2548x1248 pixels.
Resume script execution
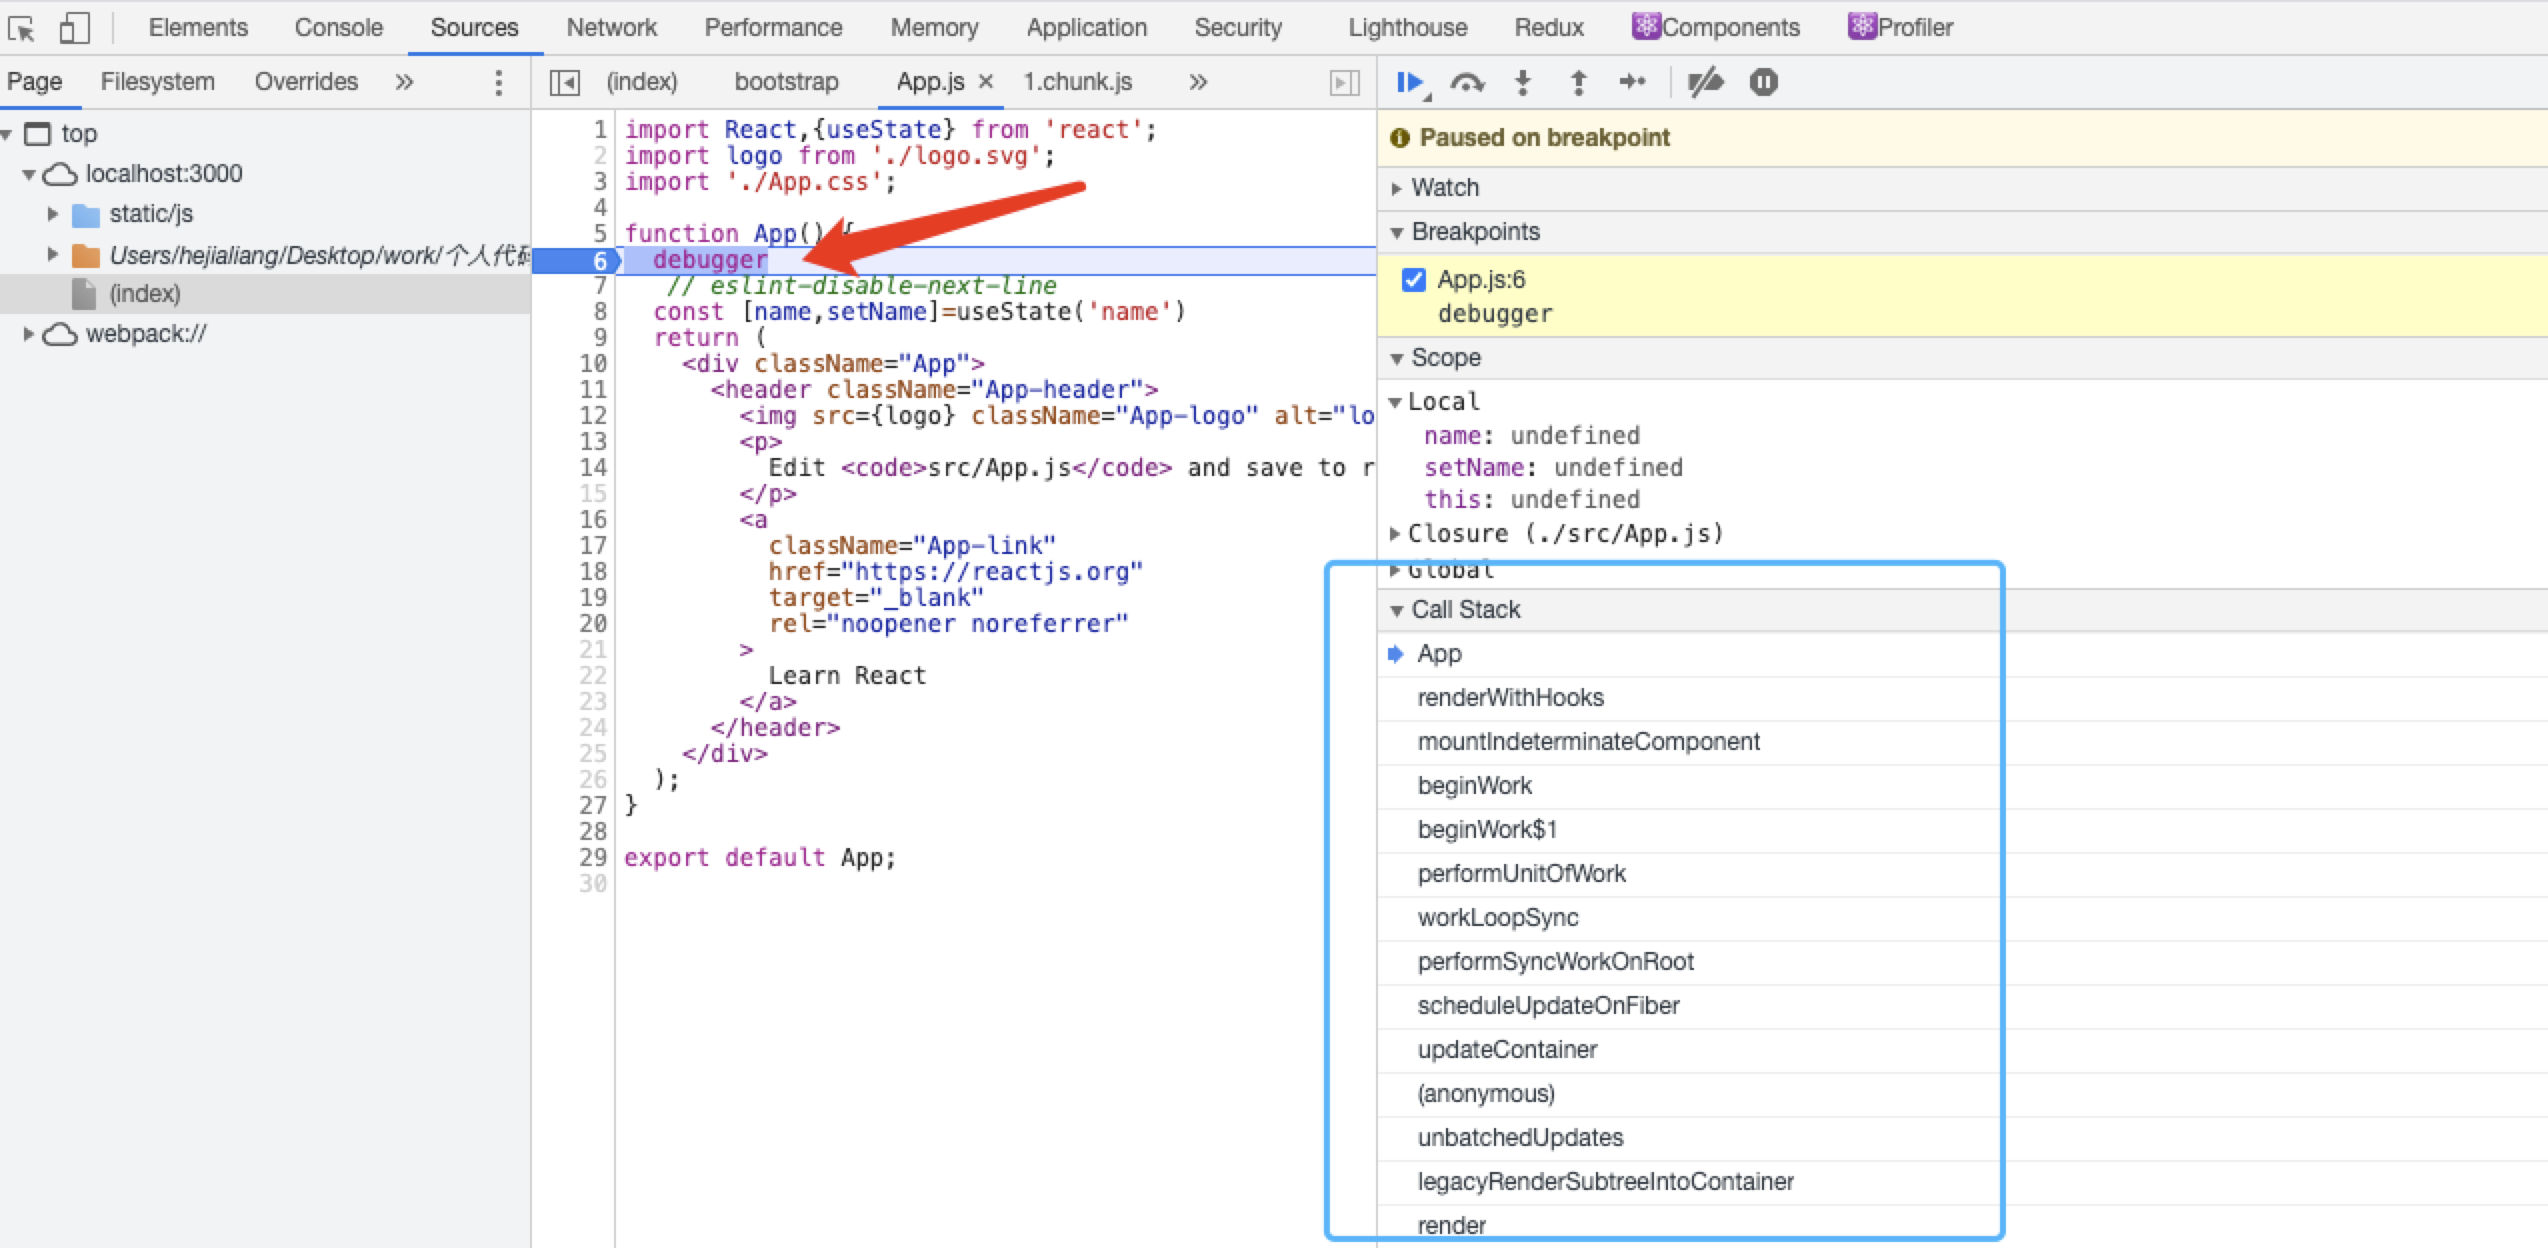[1410, 83]
